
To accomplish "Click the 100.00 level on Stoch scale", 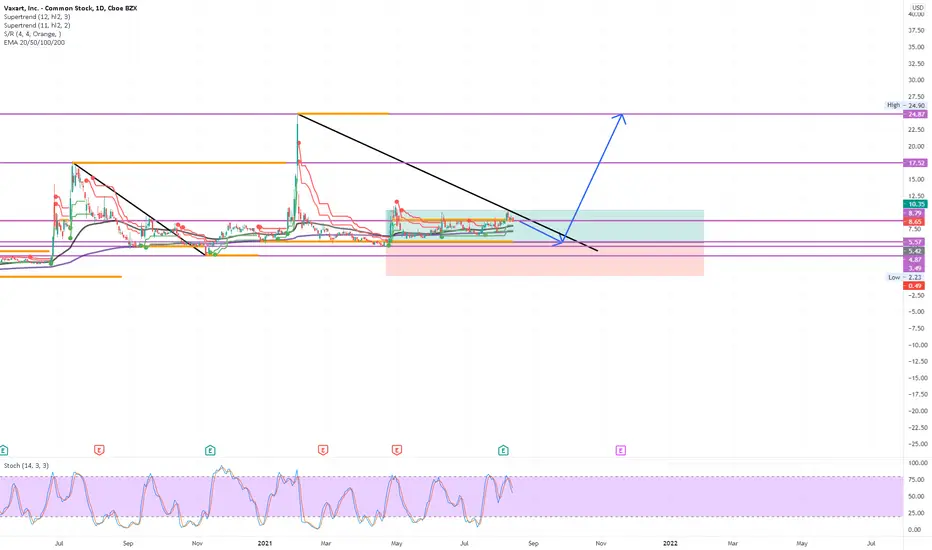I will click(917, 463).
